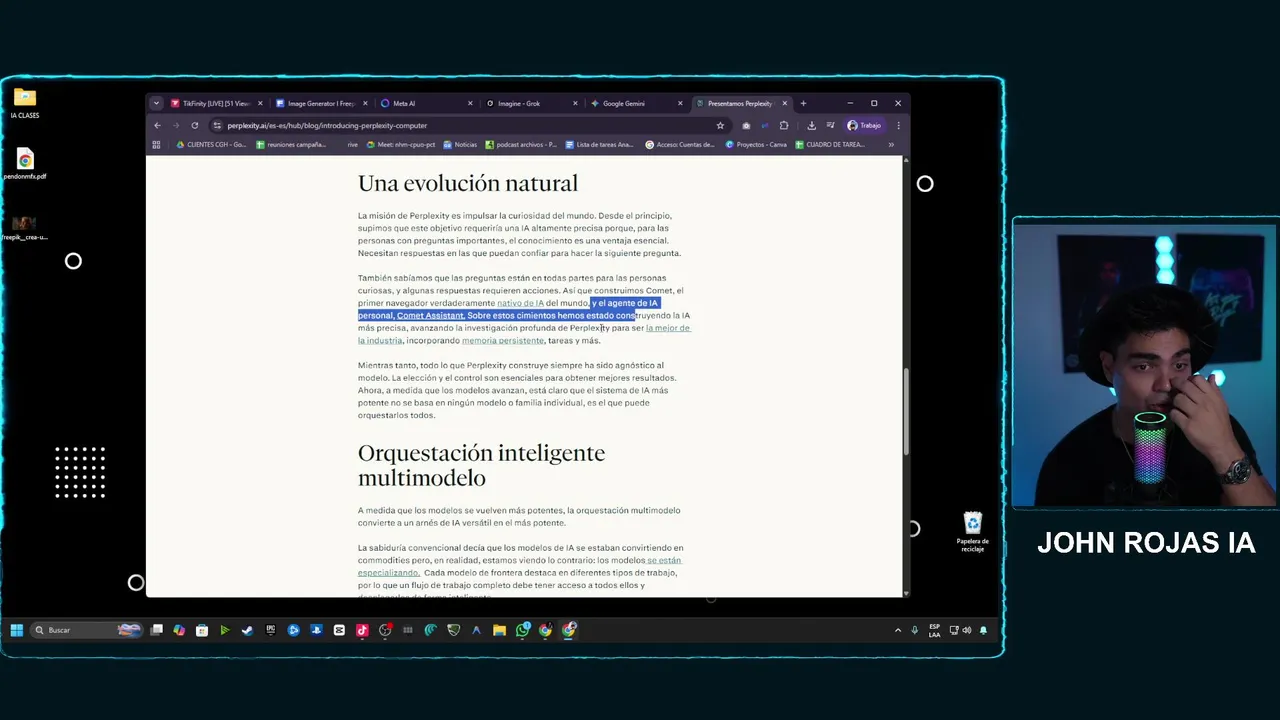Open the IA CLASES desktop folder

click(25, 103)
